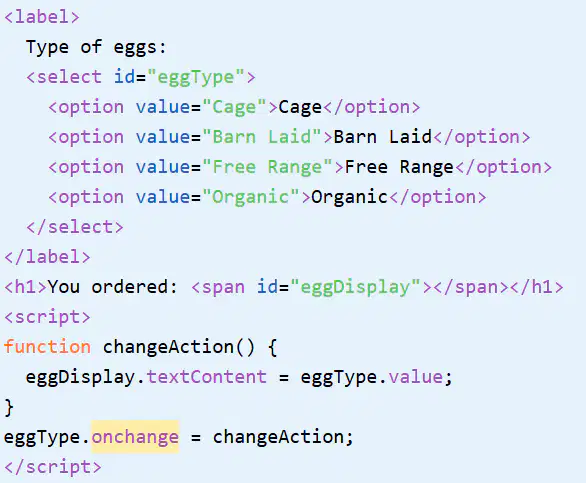586x483 pixels.
Task: Click the closing script tag
Action: [x=53, y=467]
